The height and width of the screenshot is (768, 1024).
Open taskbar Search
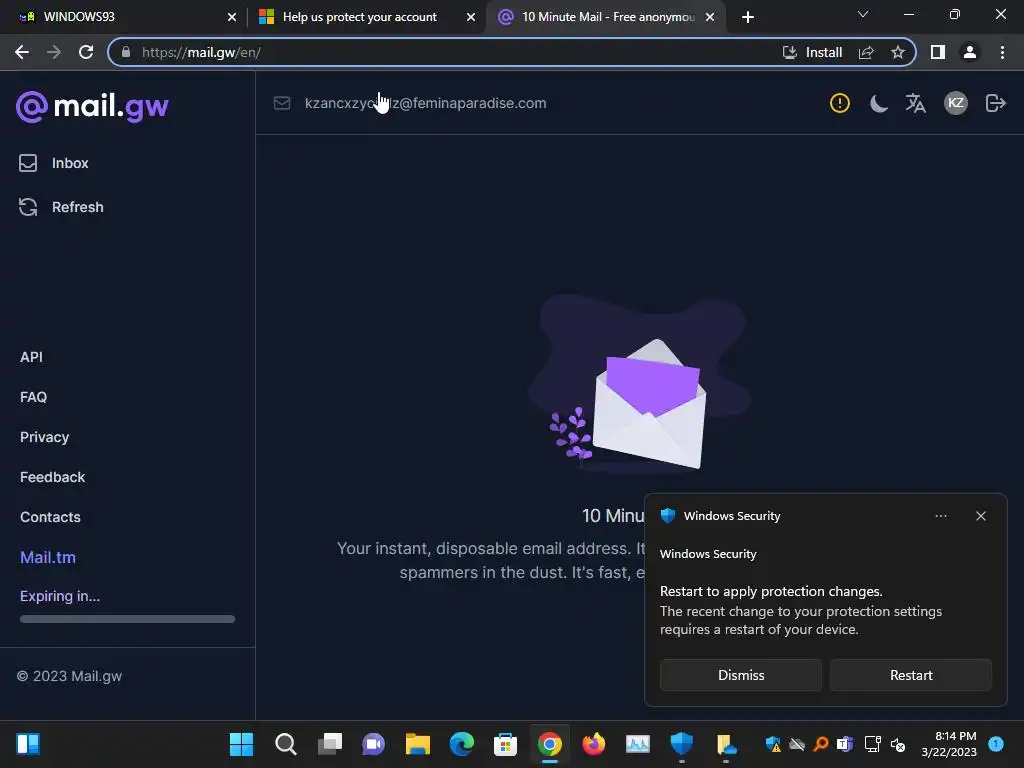[x=285, y=744]
